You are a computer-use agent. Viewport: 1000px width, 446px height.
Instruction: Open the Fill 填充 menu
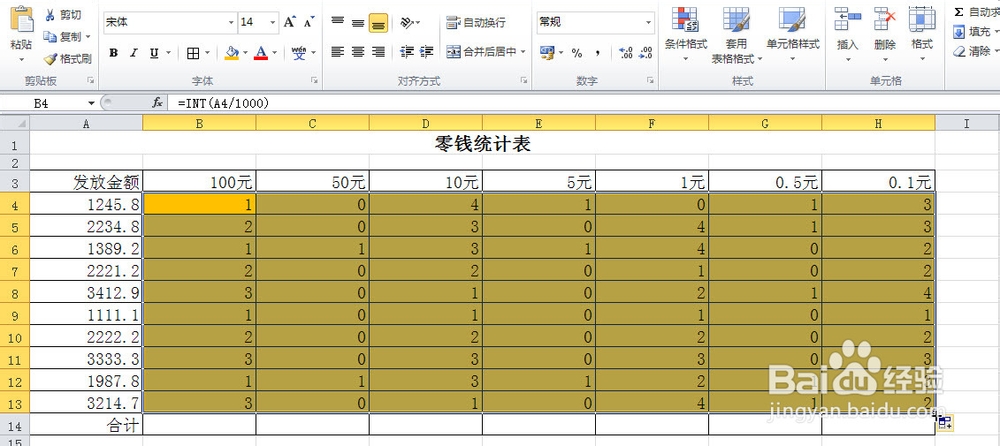click(x=975, y=31)
